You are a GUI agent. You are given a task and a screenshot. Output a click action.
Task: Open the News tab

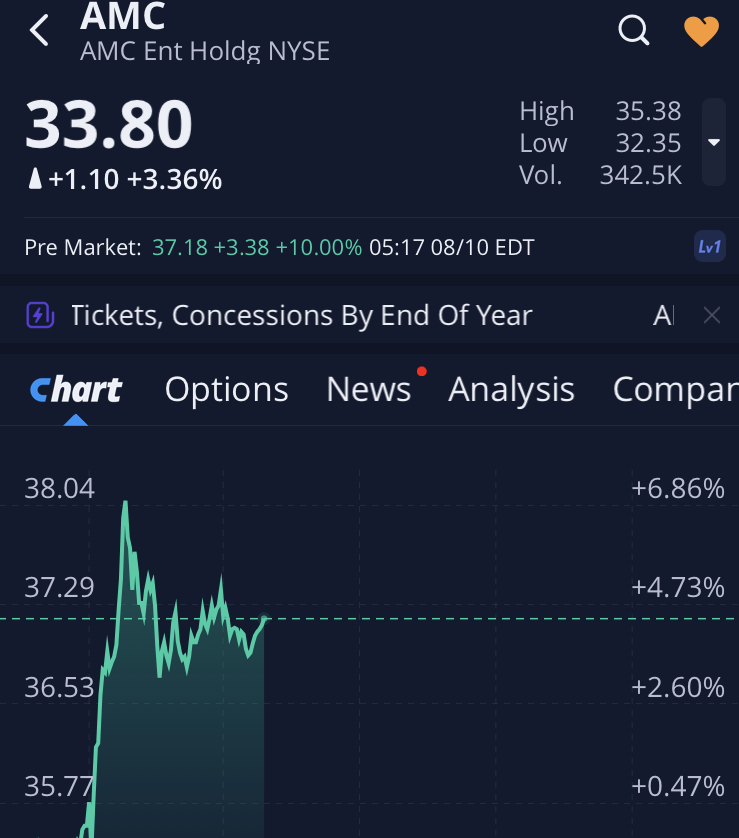[x=369, y=390]
